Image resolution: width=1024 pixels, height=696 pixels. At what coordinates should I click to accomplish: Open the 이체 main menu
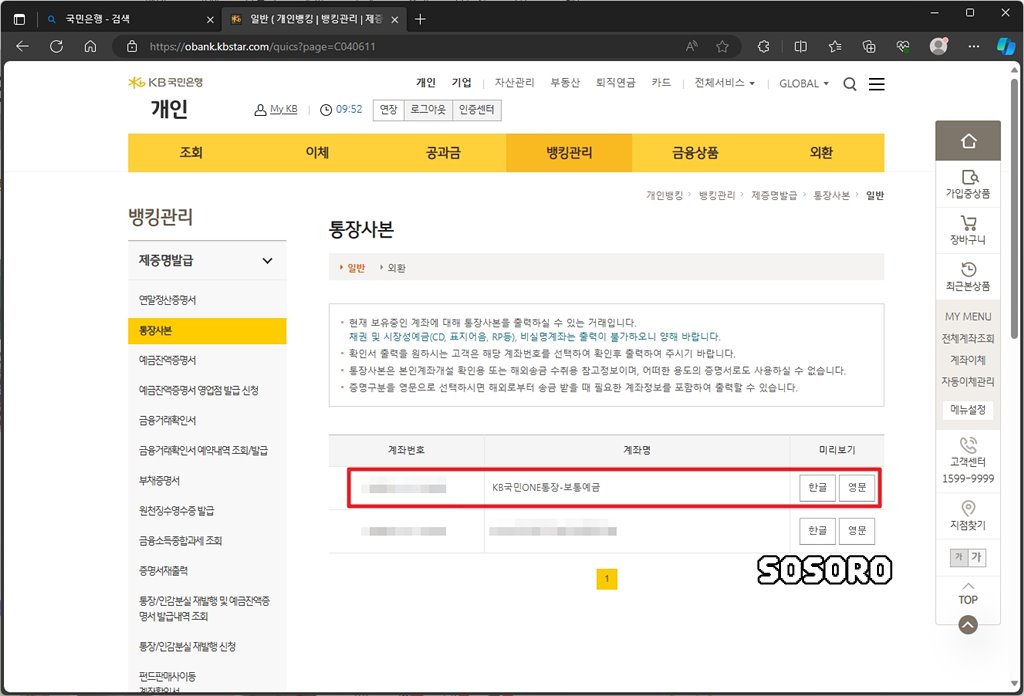[x=317, y=153]
